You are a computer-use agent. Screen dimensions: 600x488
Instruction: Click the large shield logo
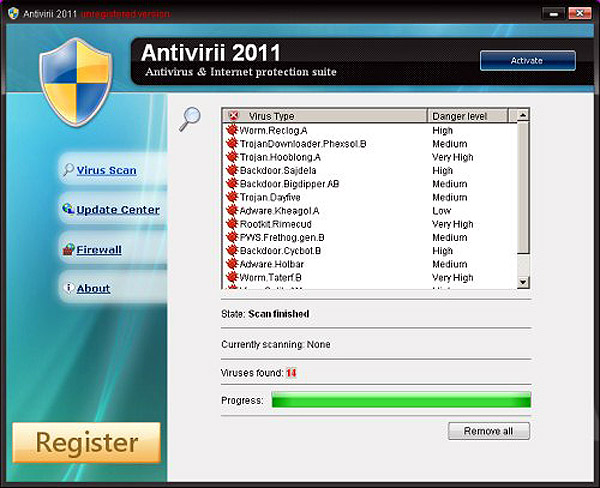(76, 82)
